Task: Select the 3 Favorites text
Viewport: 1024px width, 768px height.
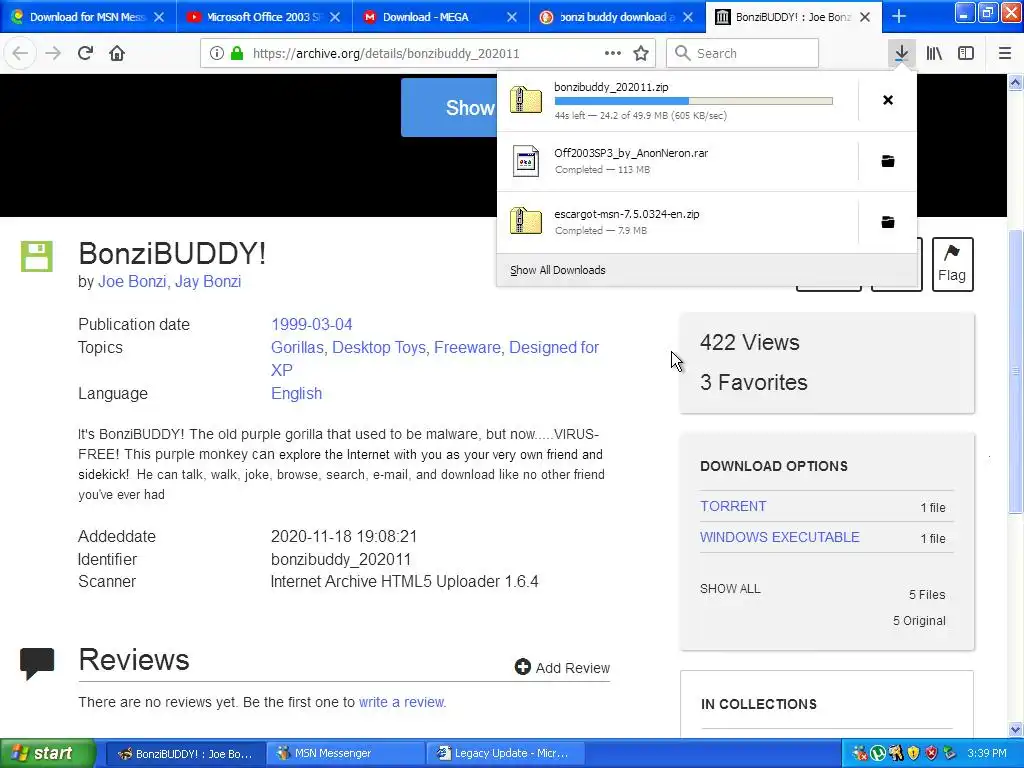Action: (x=754, y=383)
